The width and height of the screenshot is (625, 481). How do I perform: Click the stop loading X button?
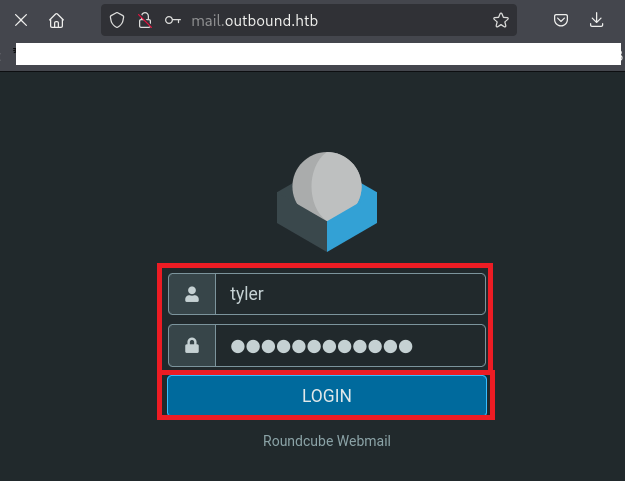[22, 20]
